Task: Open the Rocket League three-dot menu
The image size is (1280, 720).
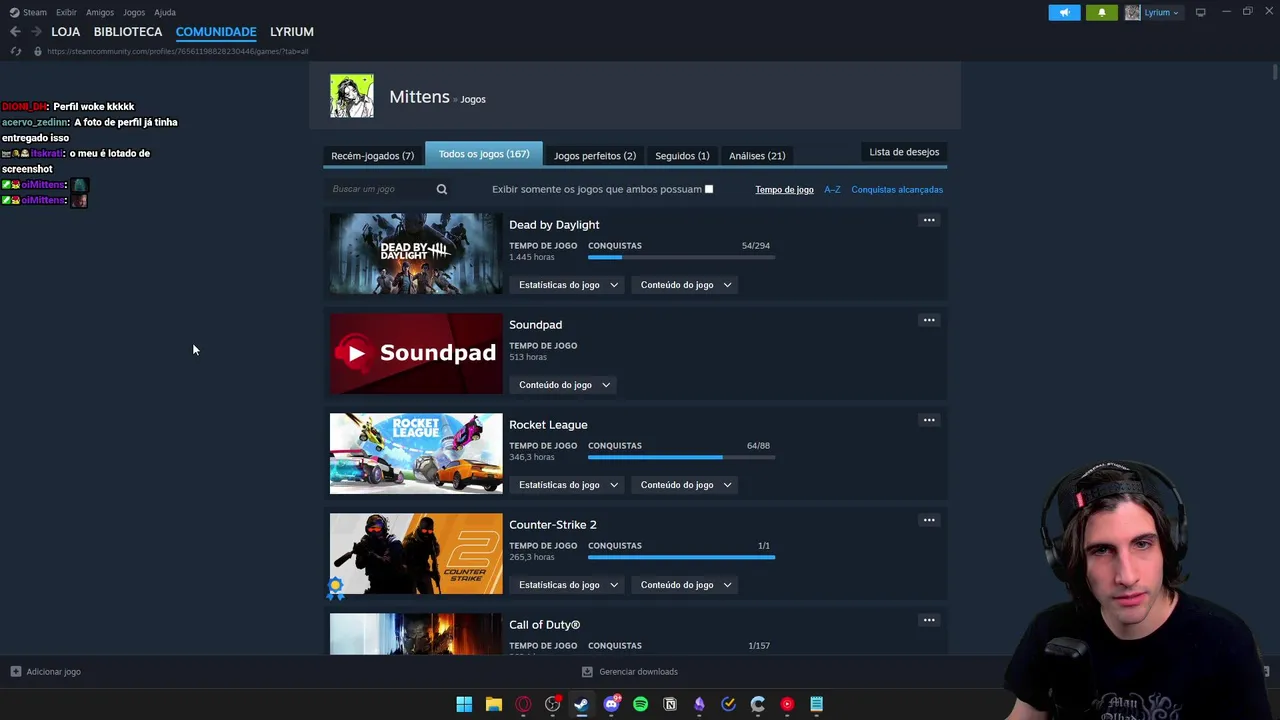Action: 929,420
